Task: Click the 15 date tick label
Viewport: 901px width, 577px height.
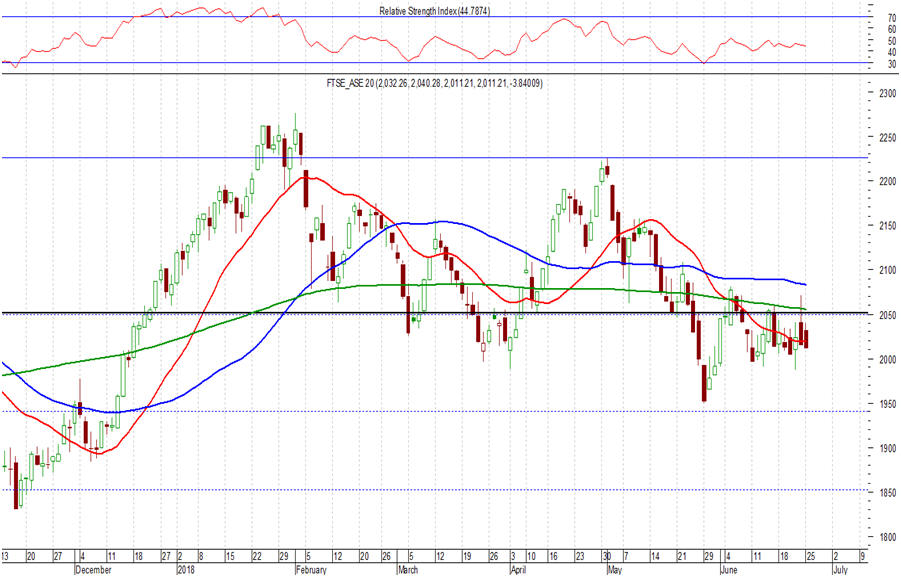Action: pyautogui.click(x=230, y=557)
